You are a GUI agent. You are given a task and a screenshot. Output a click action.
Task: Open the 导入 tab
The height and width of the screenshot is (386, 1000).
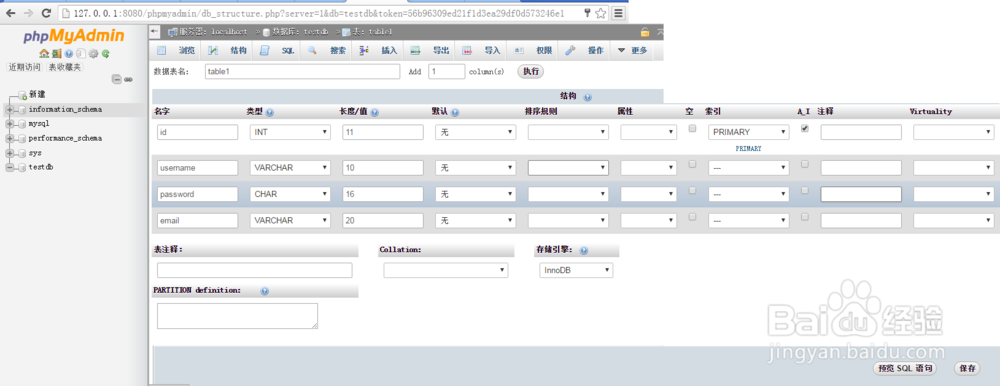point(482,50)
